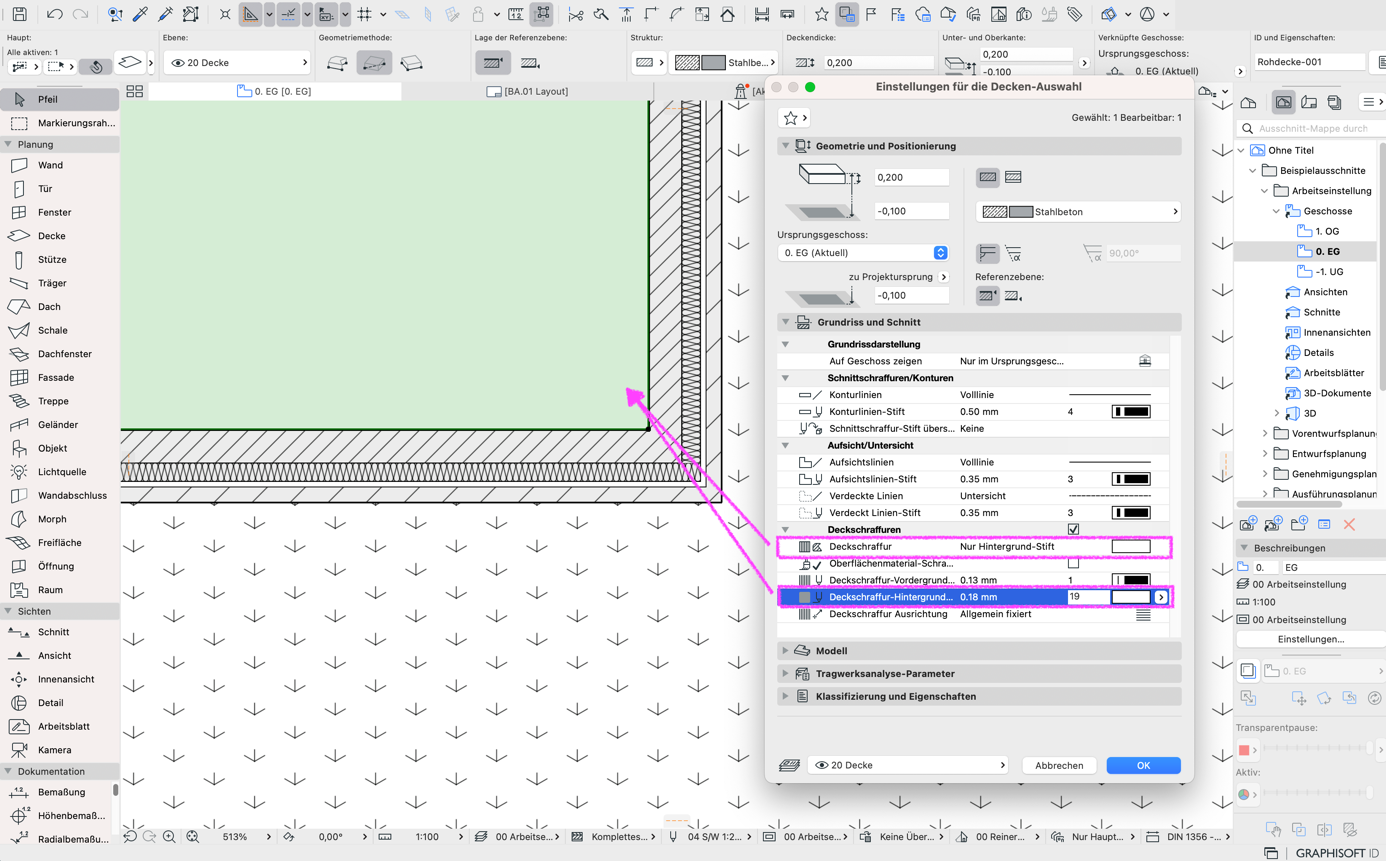Click the undo arrow in toolbar
Screen dimensions: 1386x861
(55, 14)
